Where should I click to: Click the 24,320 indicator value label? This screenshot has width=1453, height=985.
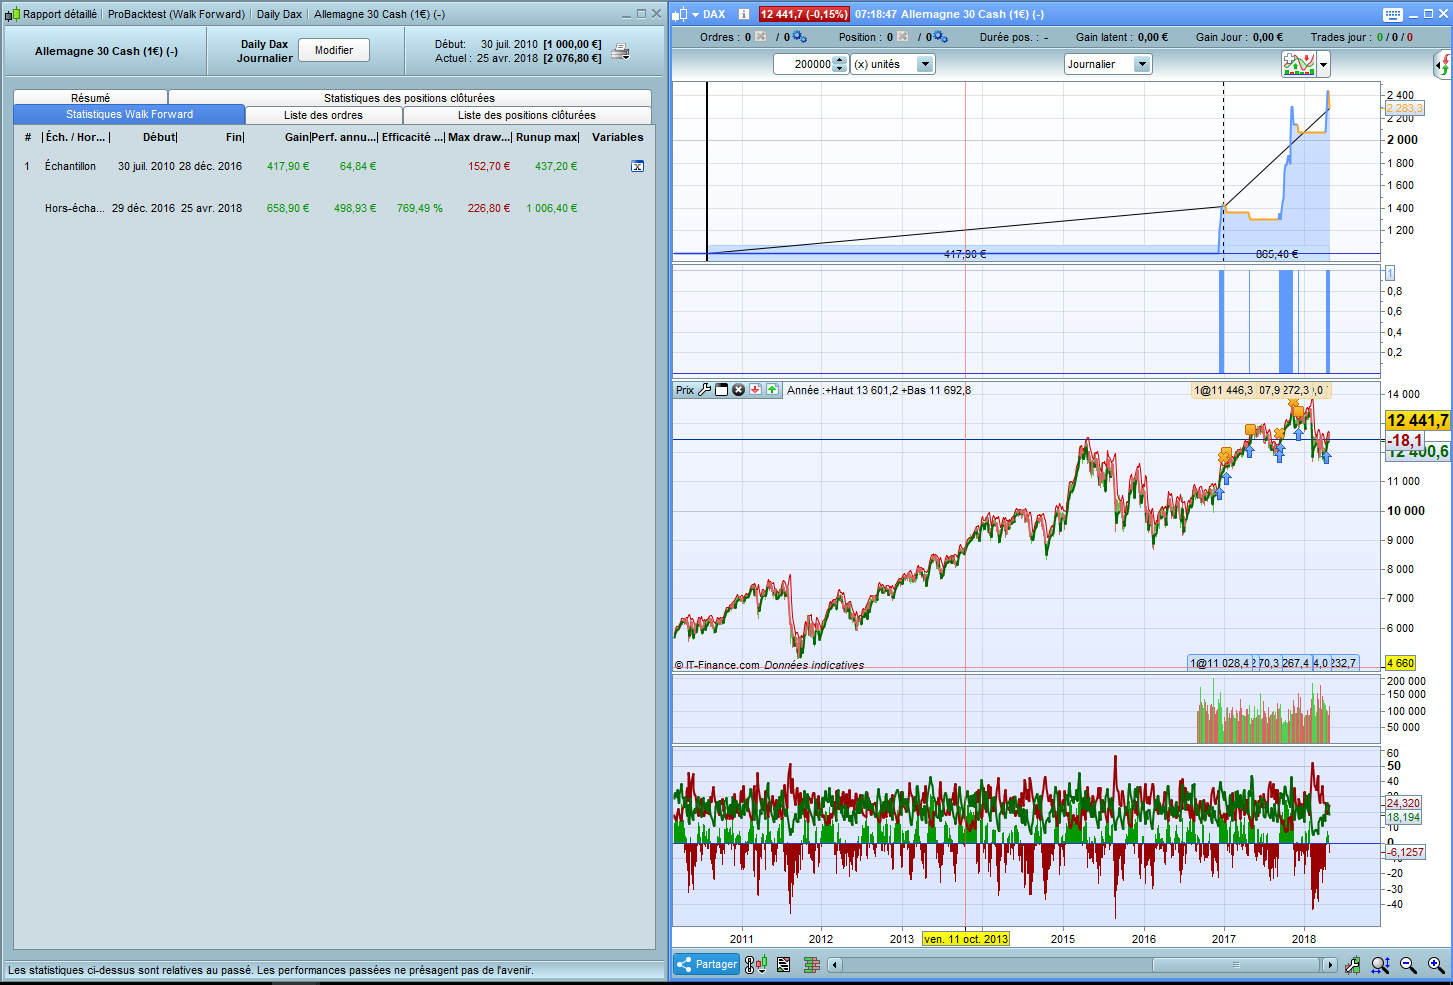click(1403, 803)
